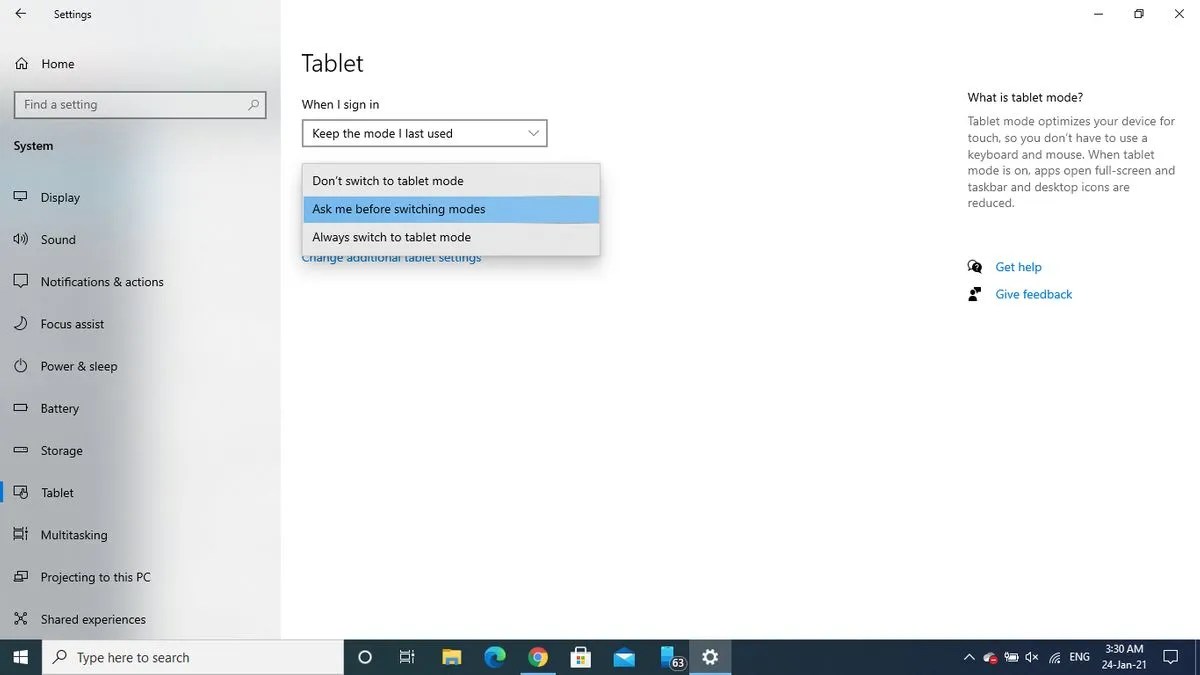
Task: Select Sound from the System sidebar
Action: click(x=57, y=239)
